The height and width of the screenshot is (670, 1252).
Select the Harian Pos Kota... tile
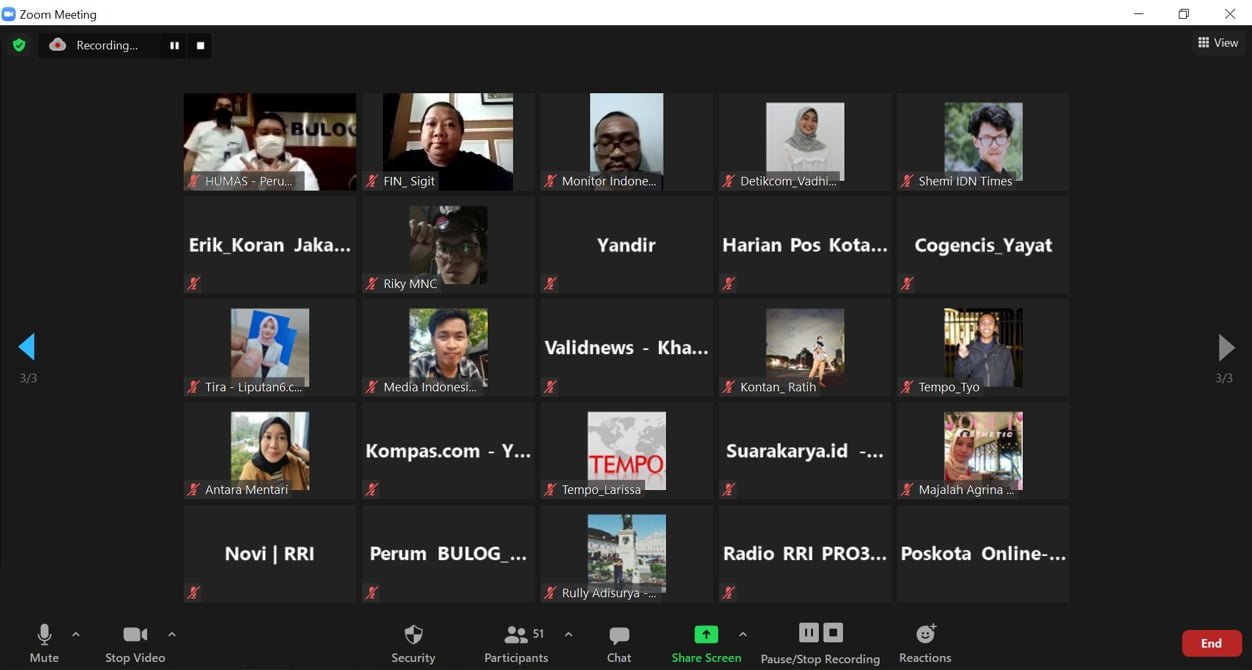pos(805,245)
